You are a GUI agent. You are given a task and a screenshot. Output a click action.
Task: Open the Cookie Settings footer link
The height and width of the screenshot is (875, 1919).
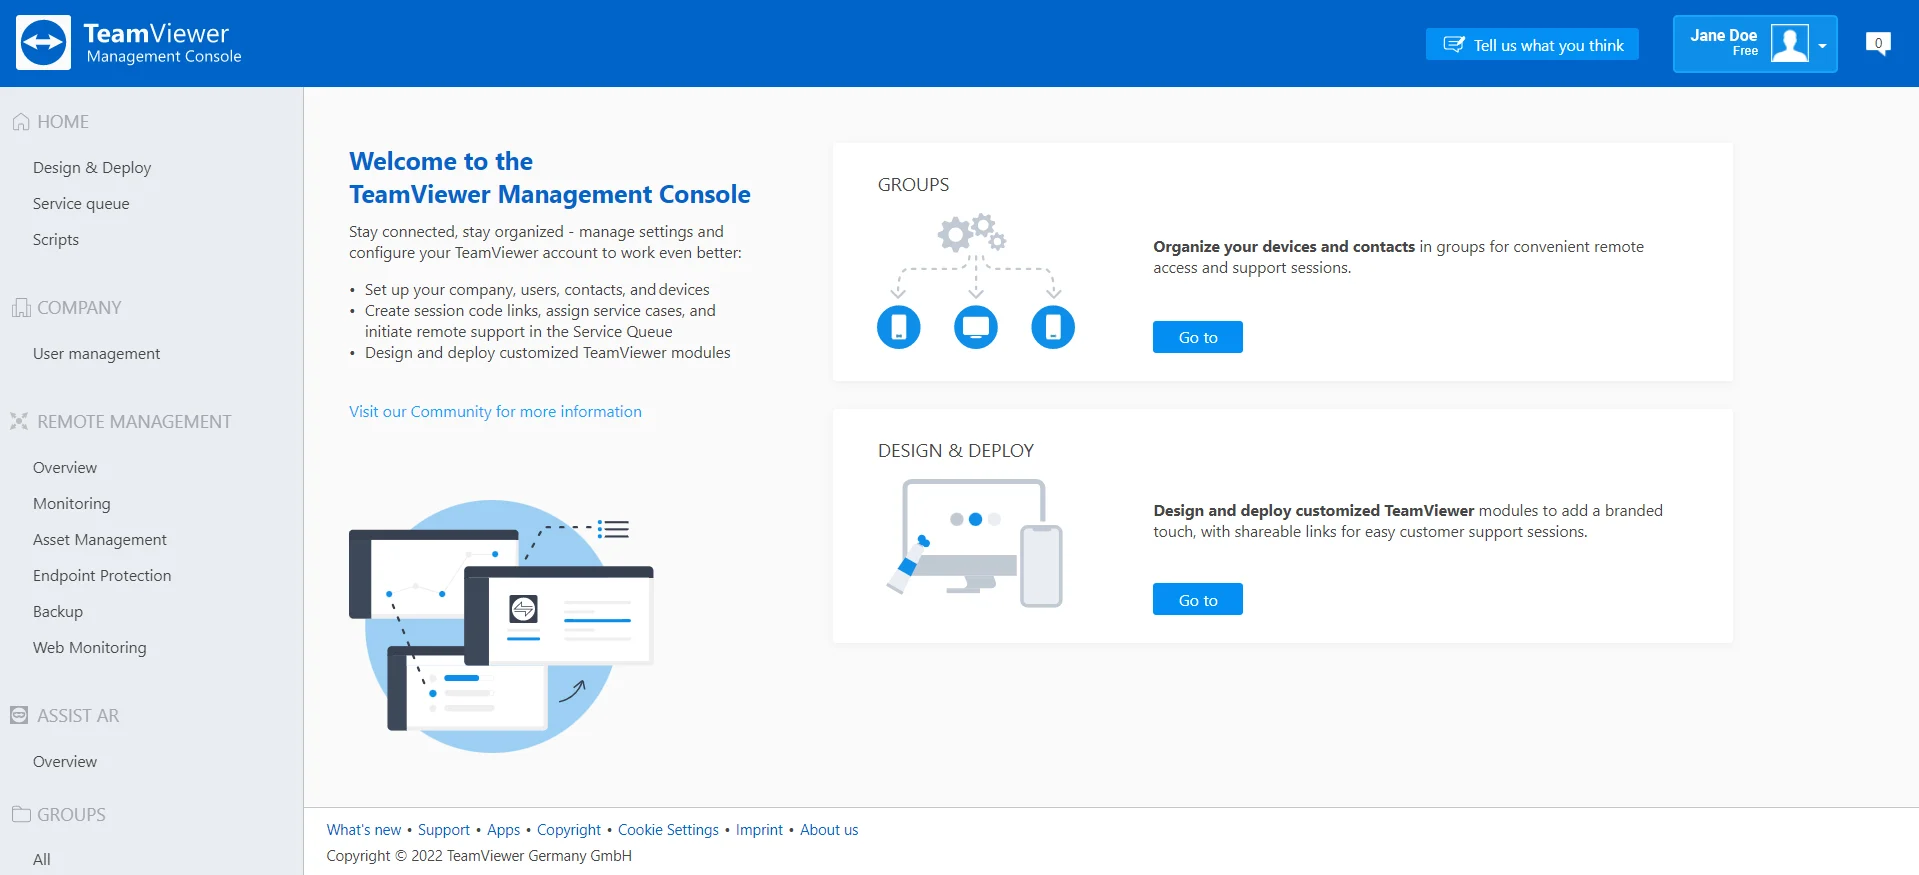tap(668, 830)
